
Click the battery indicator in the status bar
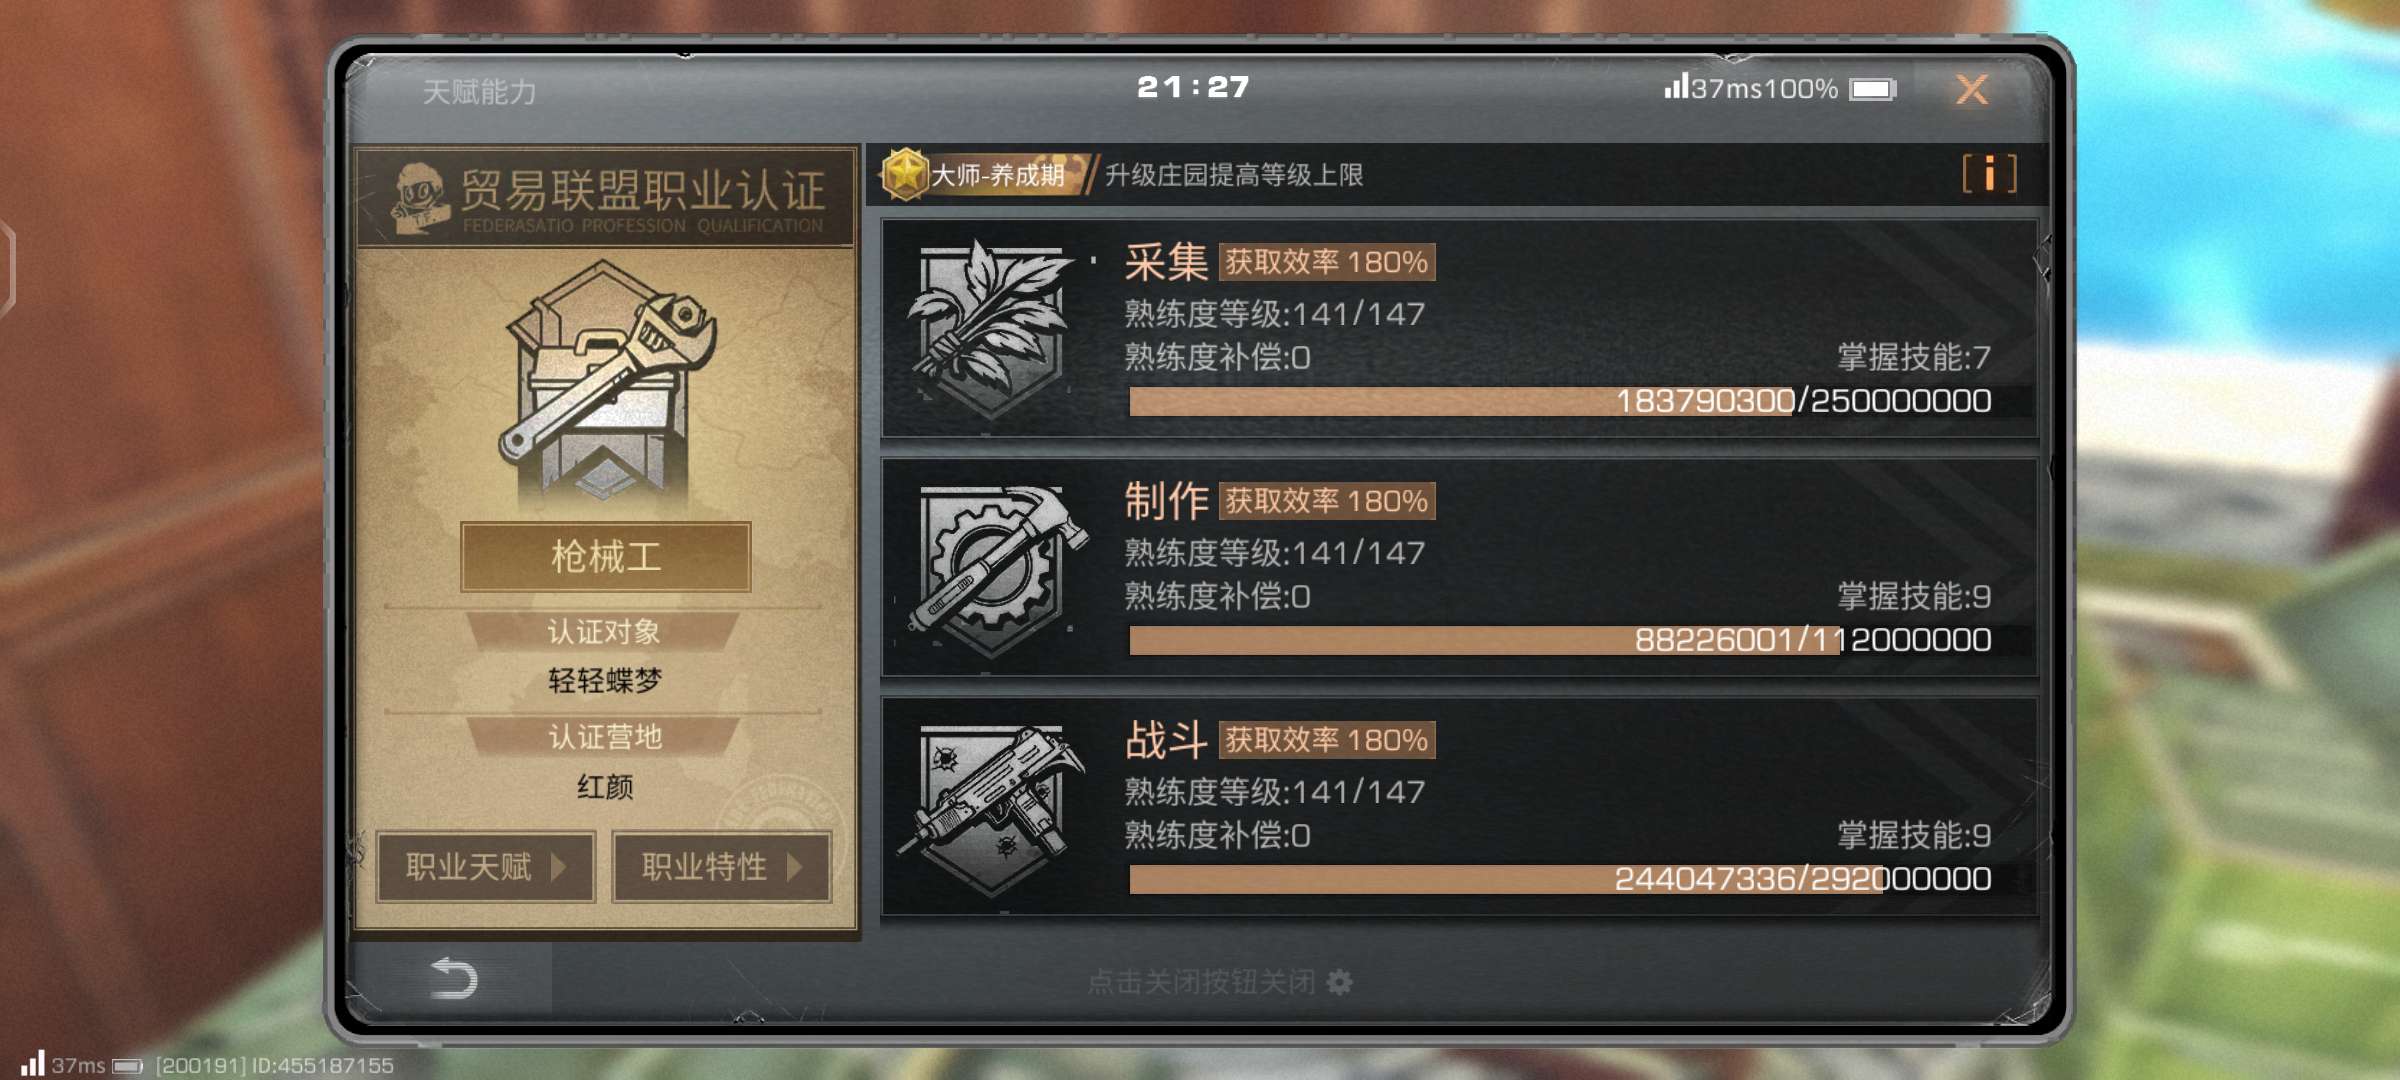tap(1872, 90)
